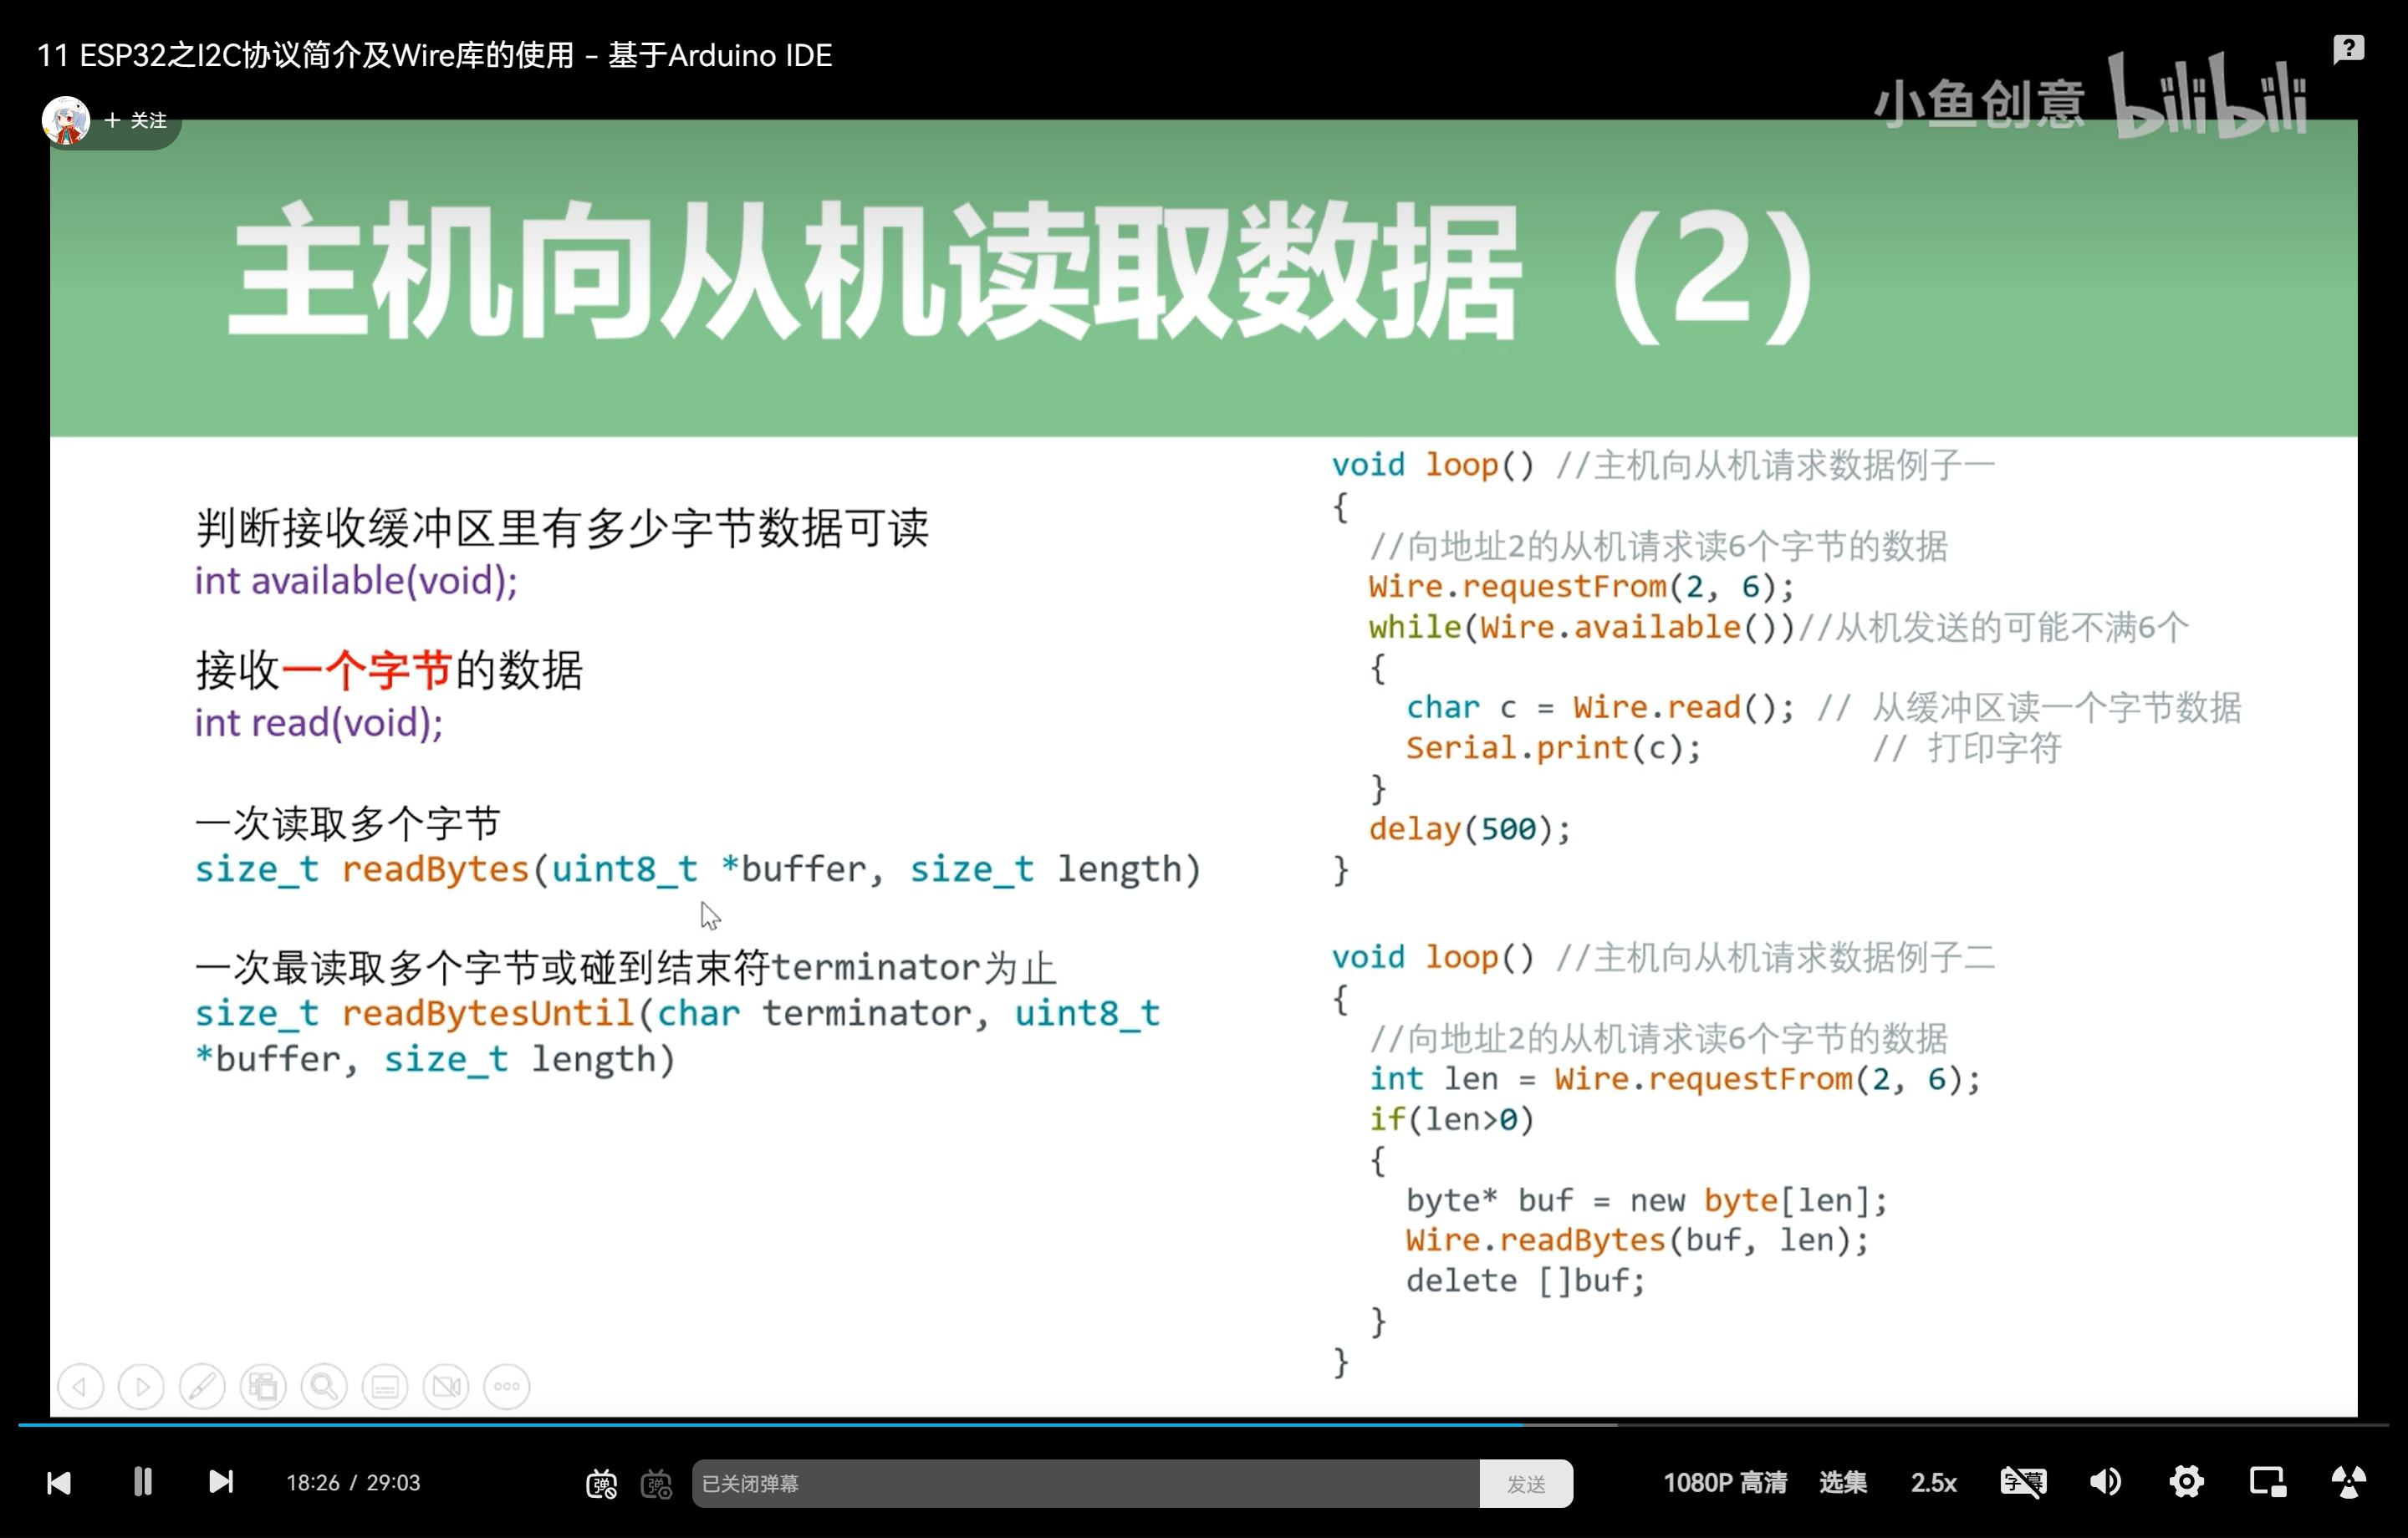2408x1538 pixels.
Task: Follow the uploader with 关注 button
Action: click(x=136, y=121)
